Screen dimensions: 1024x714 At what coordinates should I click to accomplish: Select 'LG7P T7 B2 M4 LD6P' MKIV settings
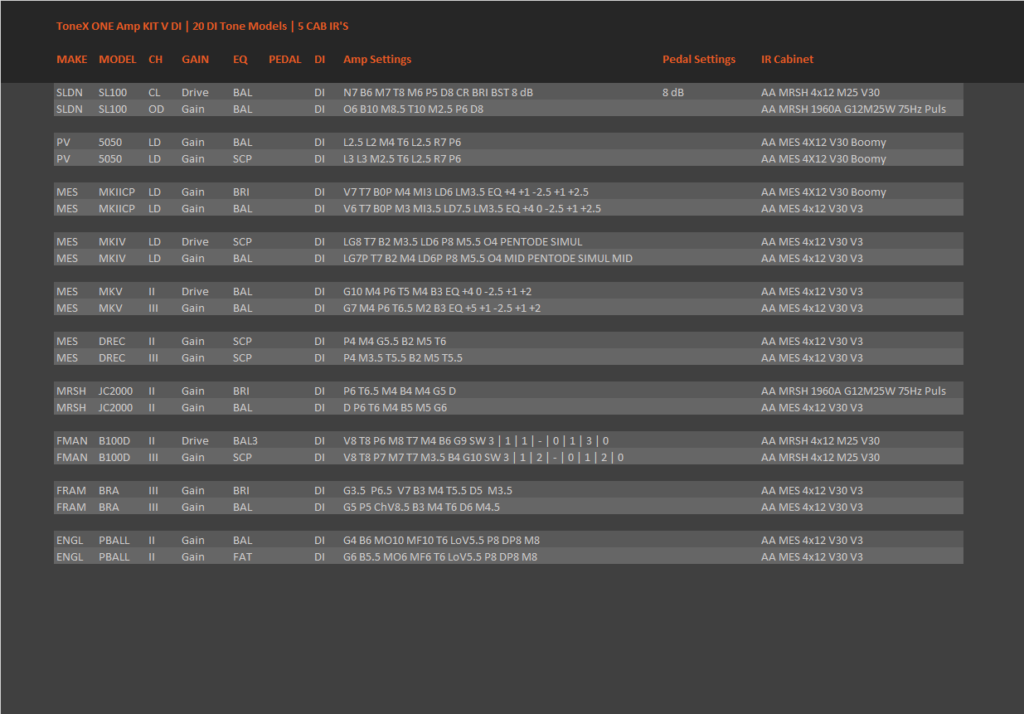[488, 259]
